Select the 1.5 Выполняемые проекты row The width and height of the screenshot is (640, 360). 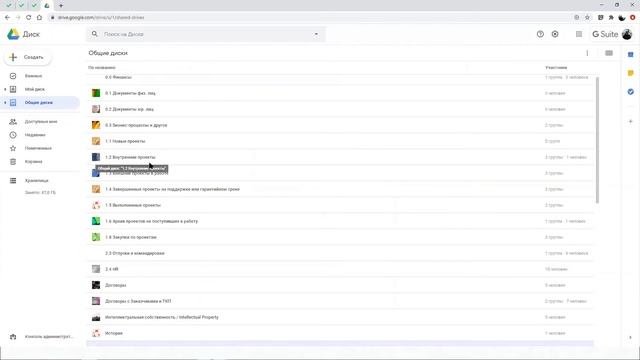pyautogui.click(x=340, y=205)
